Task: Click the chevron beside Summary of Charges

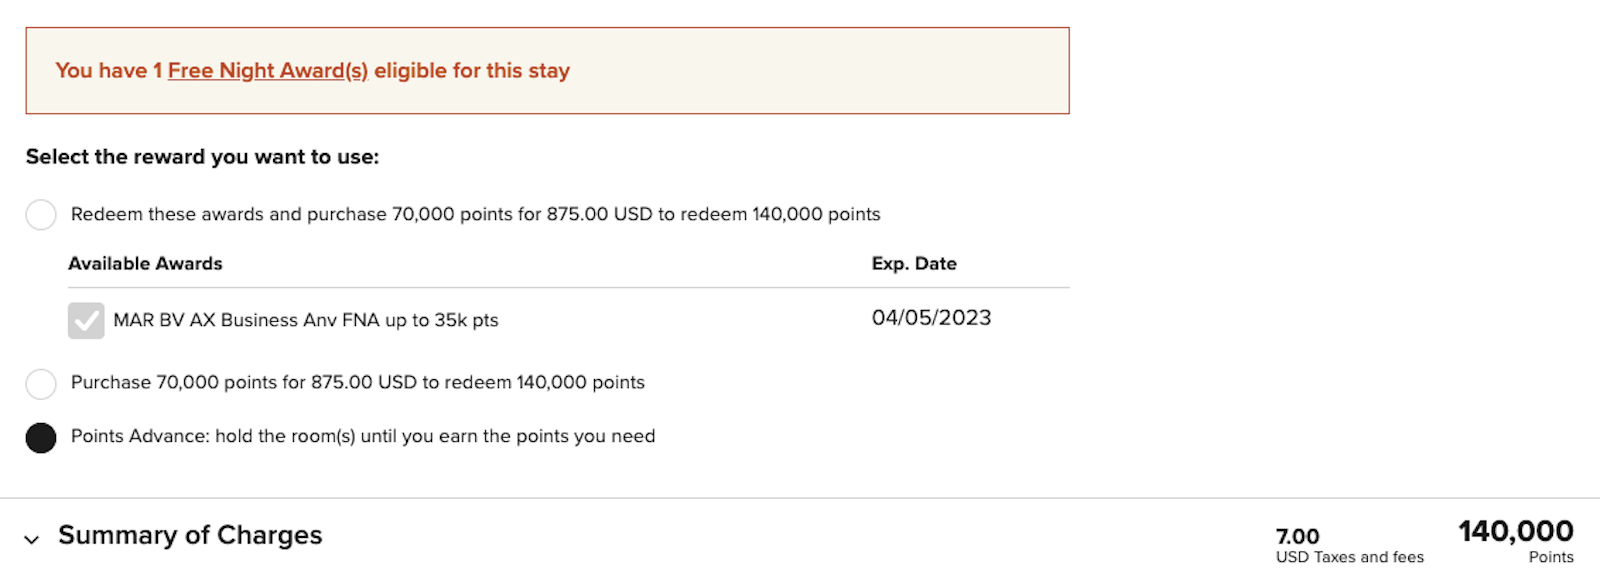Action: pos(33,537)
